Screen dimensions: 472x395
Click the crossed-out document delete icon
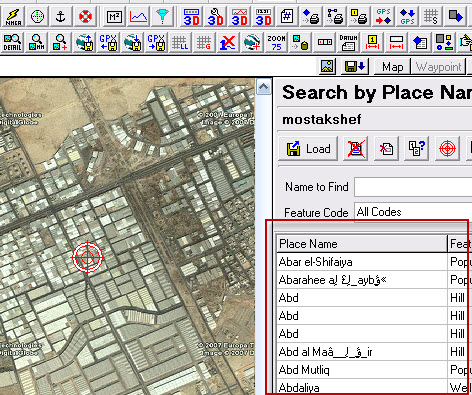pos(356,149)
